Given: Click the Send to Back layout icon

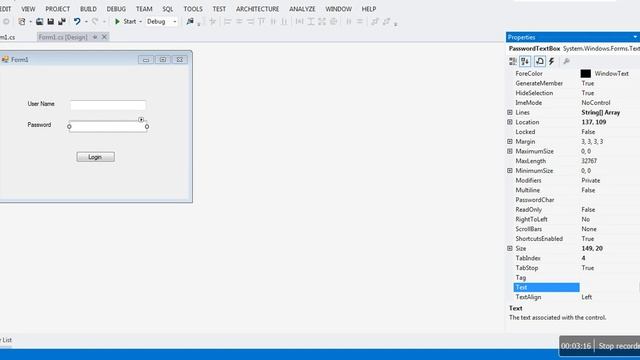Looking at the screenshot, I should pos(386,22).
